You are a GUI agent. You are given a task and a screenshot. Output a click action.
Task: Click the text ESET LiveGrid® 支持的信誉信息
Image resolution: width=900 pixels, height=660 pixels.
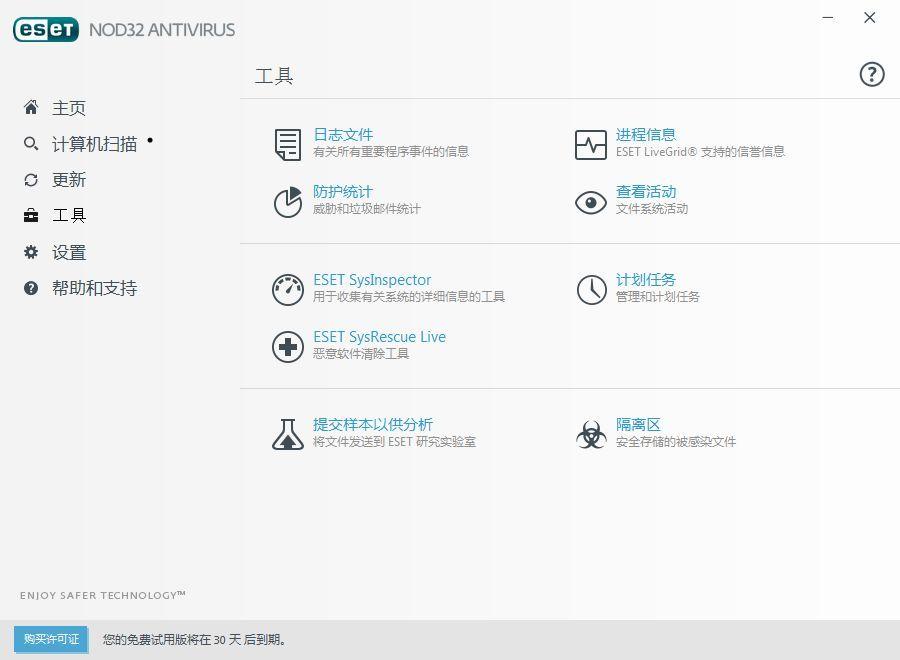(x=700, y=152)
